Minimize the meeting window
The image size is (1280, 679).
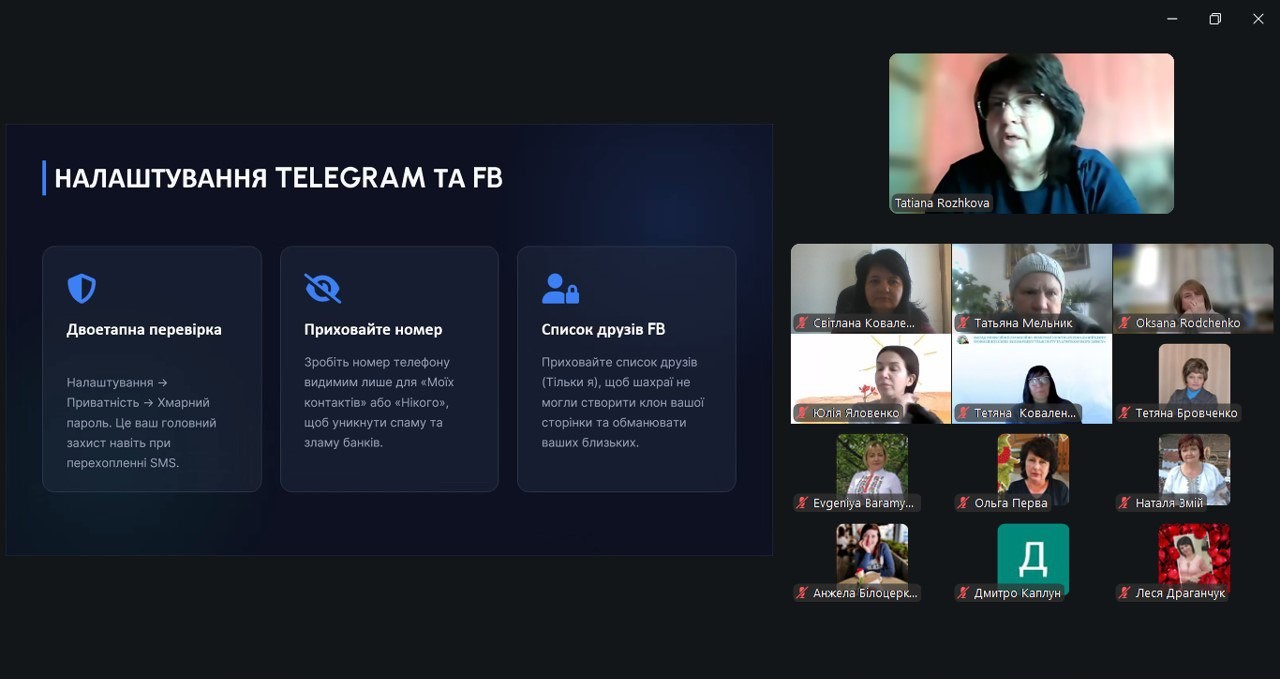[x=1172, y=19]
